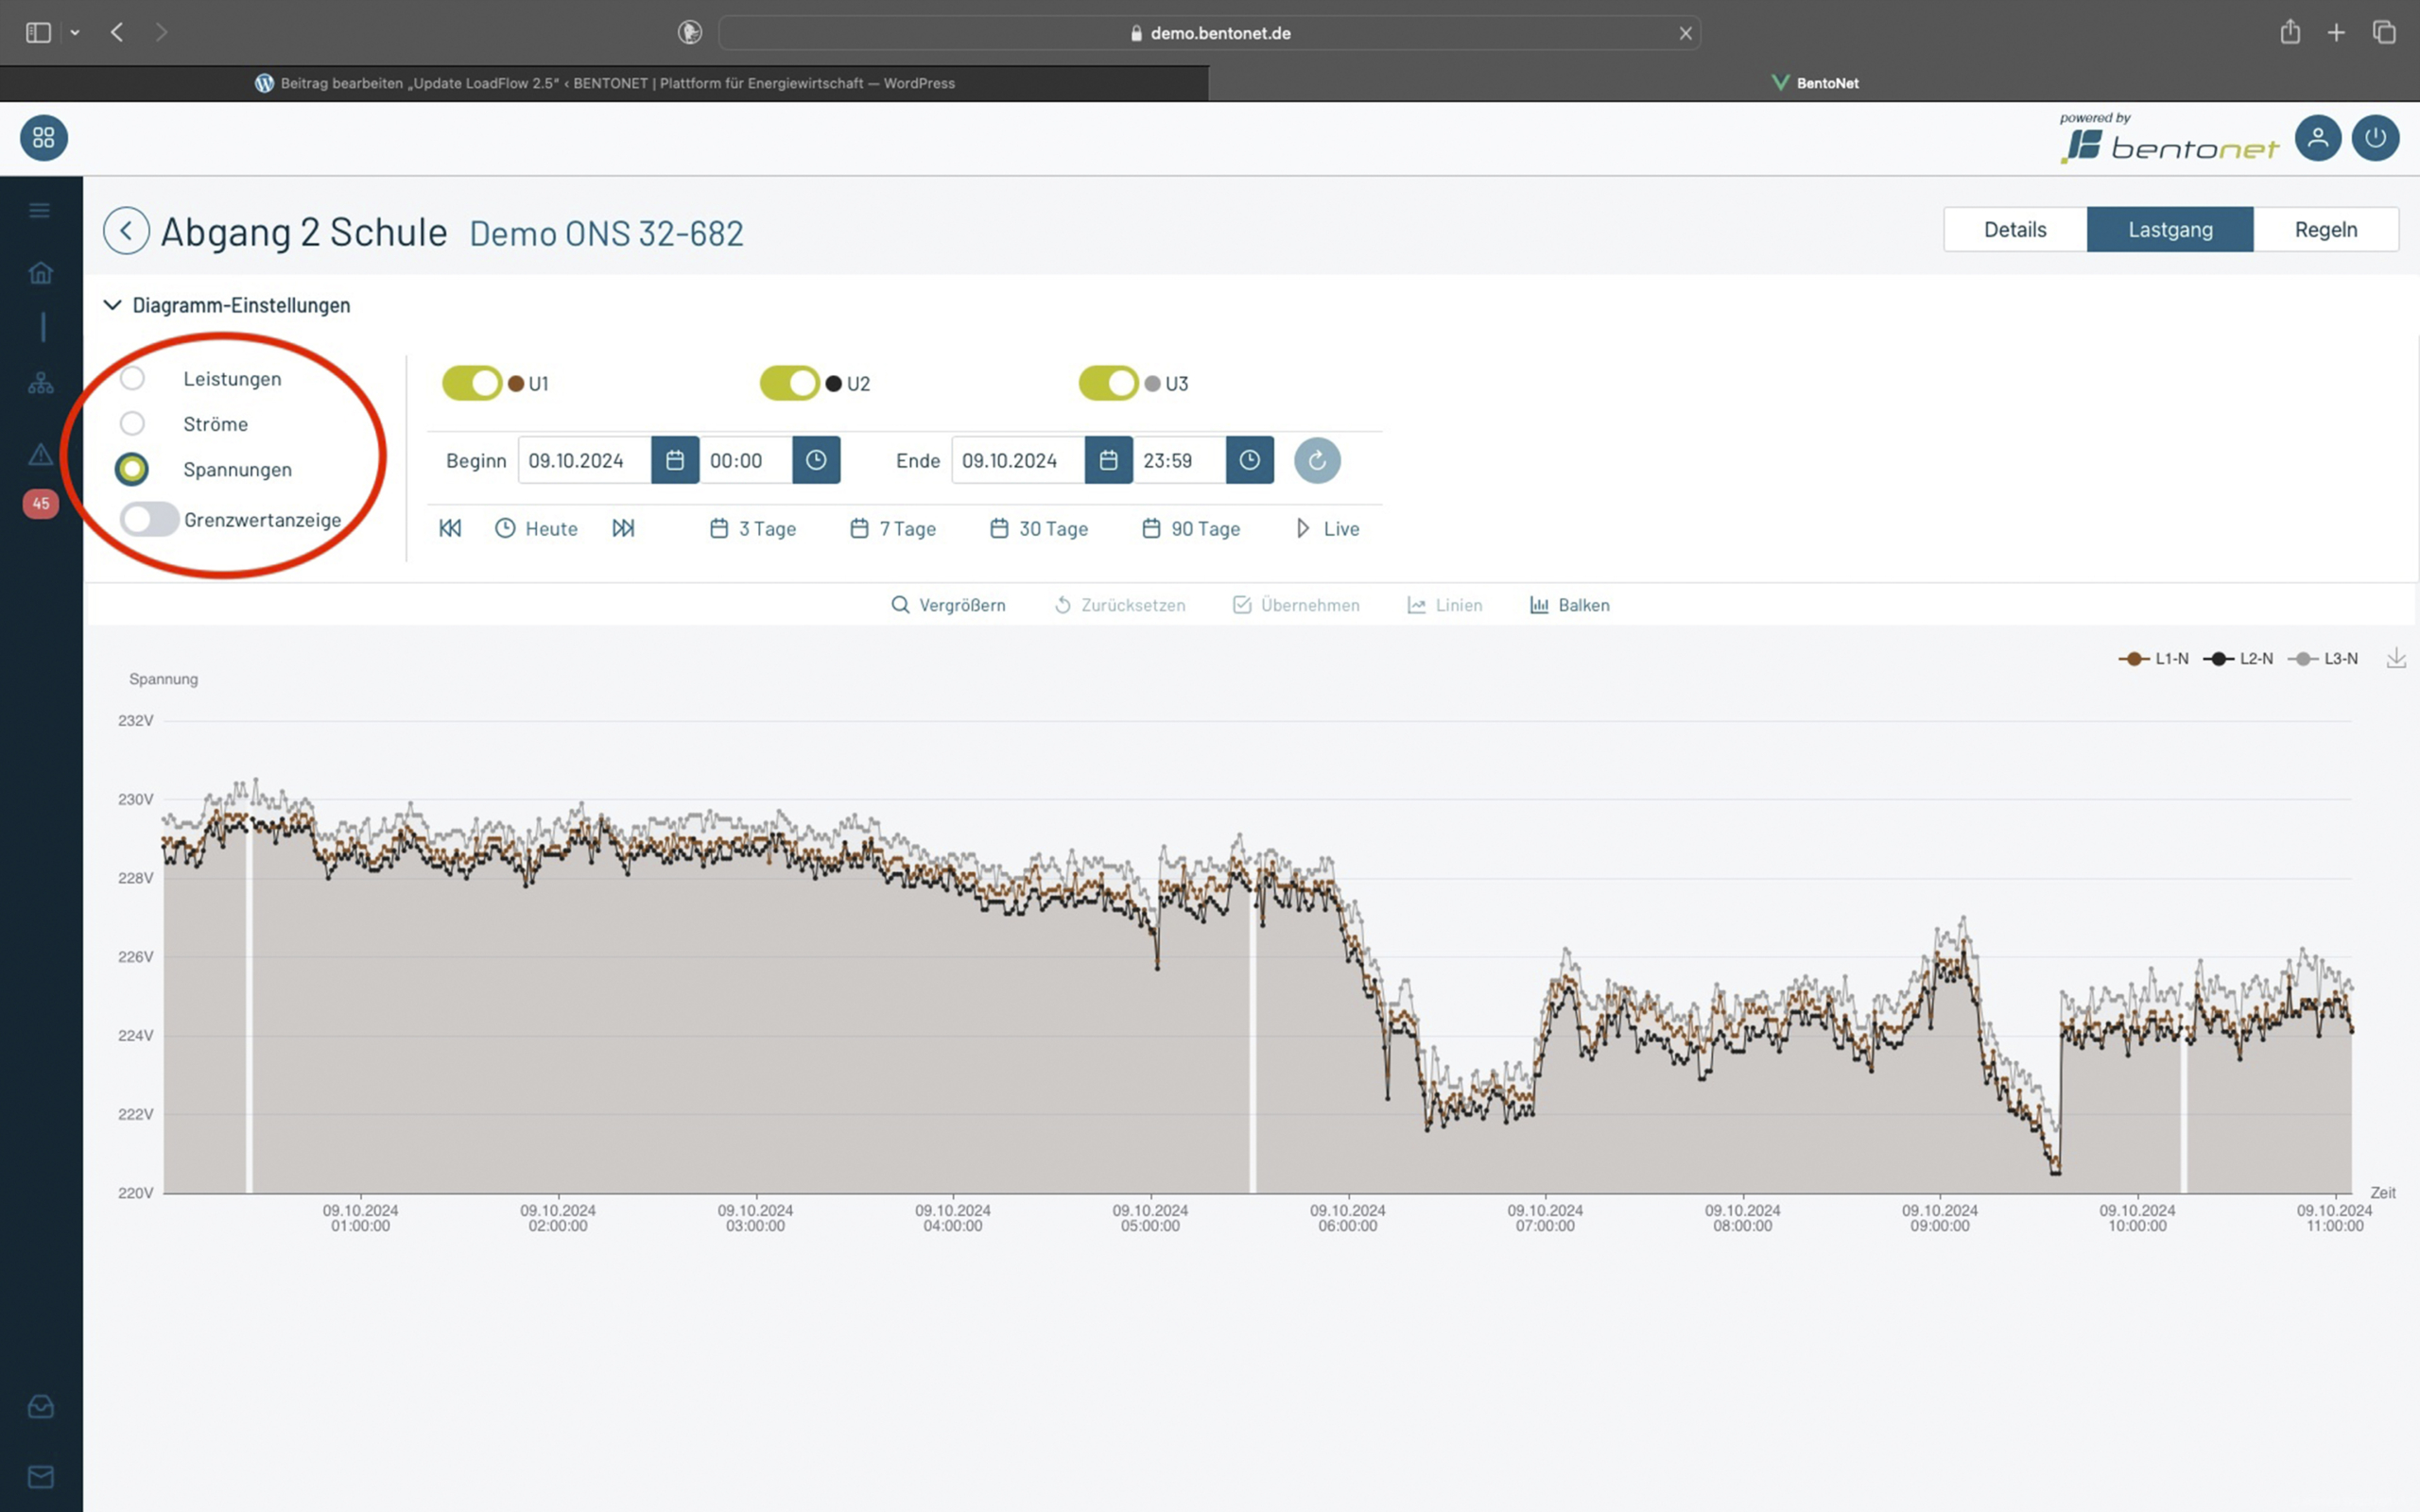2420x1512 pixels.
Task: Click the Beginn date field 09.10.2024
Action: (x=585, y=460)
